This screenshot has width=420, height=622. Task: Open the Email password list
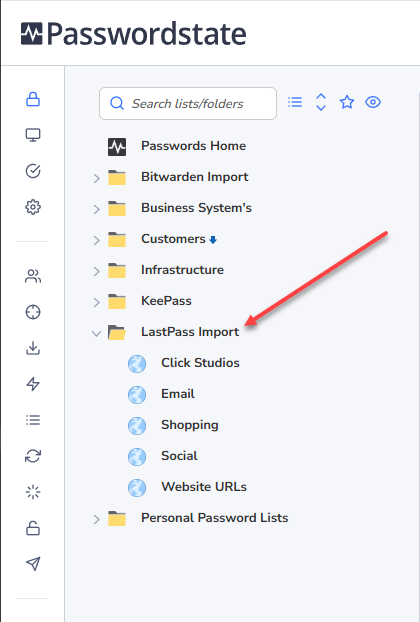click(x=178, y=394)
